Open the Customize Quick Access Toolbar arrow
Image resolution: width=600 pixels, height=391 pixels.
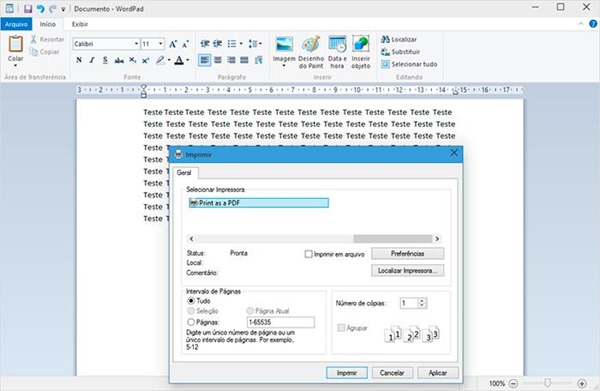coord(63,9)
